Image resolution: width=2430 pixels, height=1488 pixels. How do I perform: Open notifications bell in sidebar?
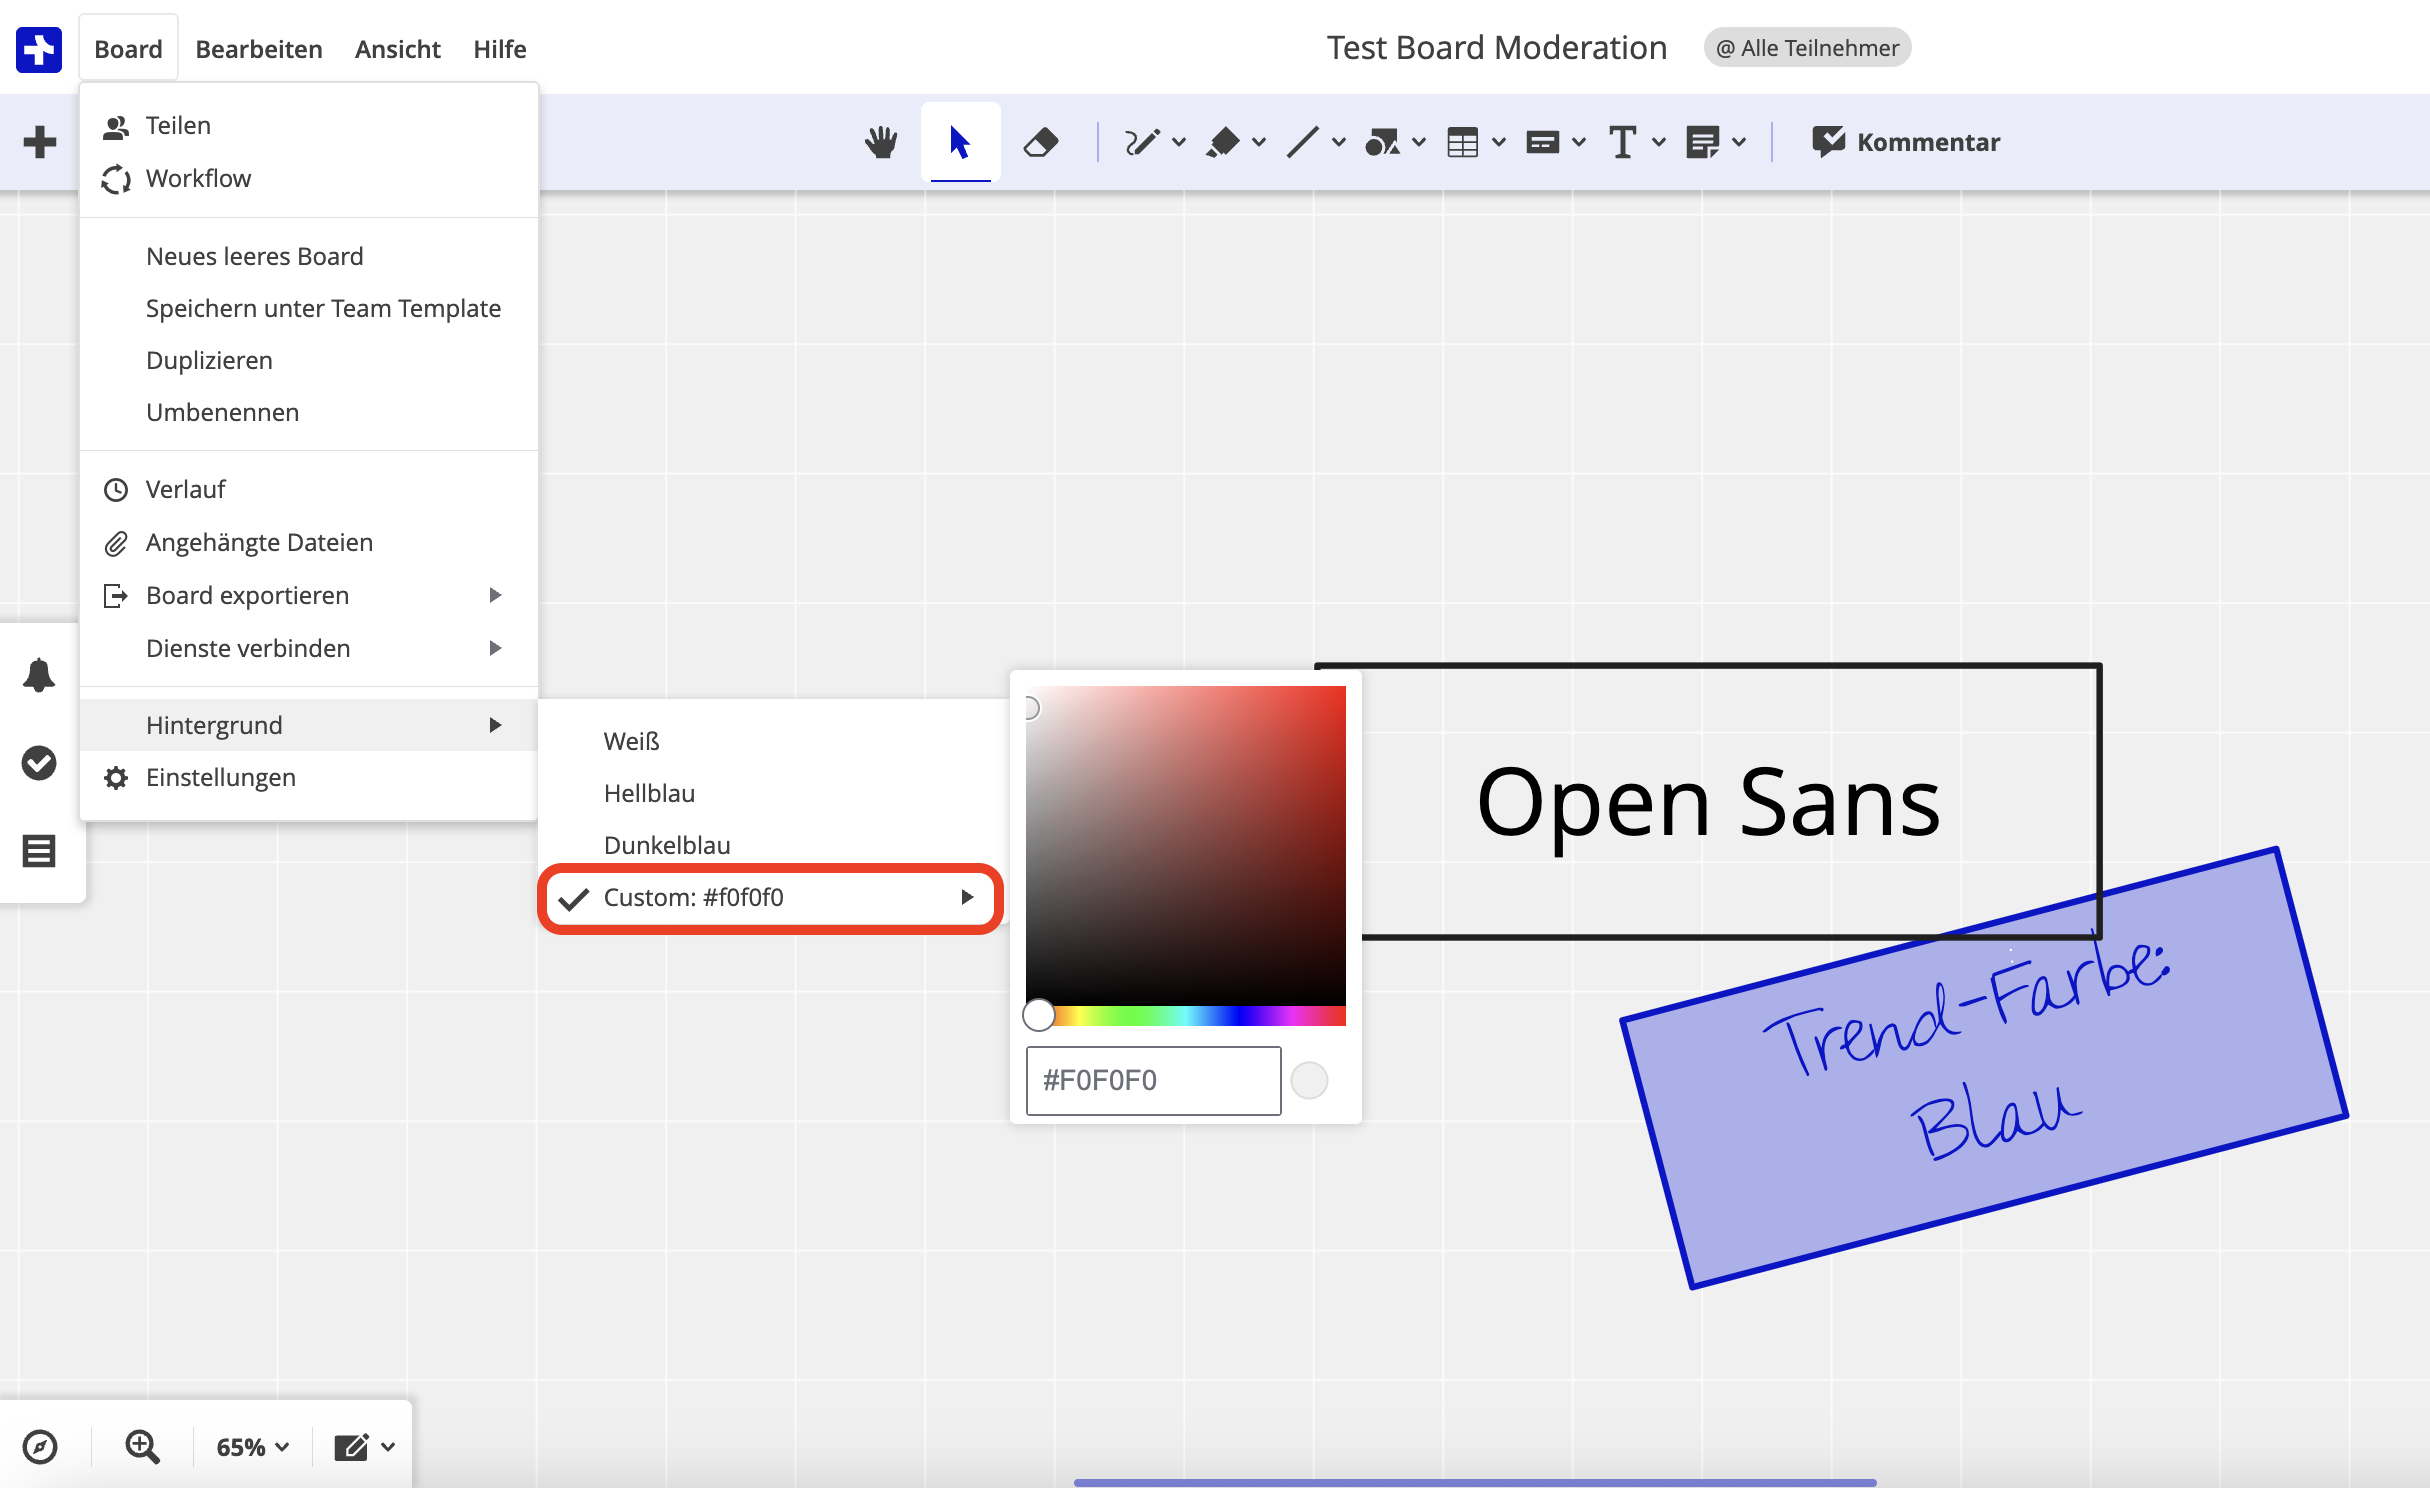pos(39,676)
